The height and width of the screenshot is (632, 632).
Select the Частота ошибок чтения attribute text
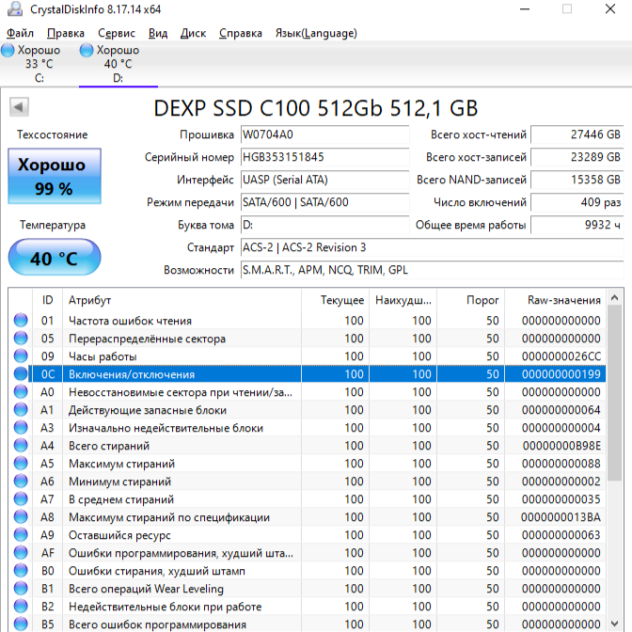pos(130,321)
